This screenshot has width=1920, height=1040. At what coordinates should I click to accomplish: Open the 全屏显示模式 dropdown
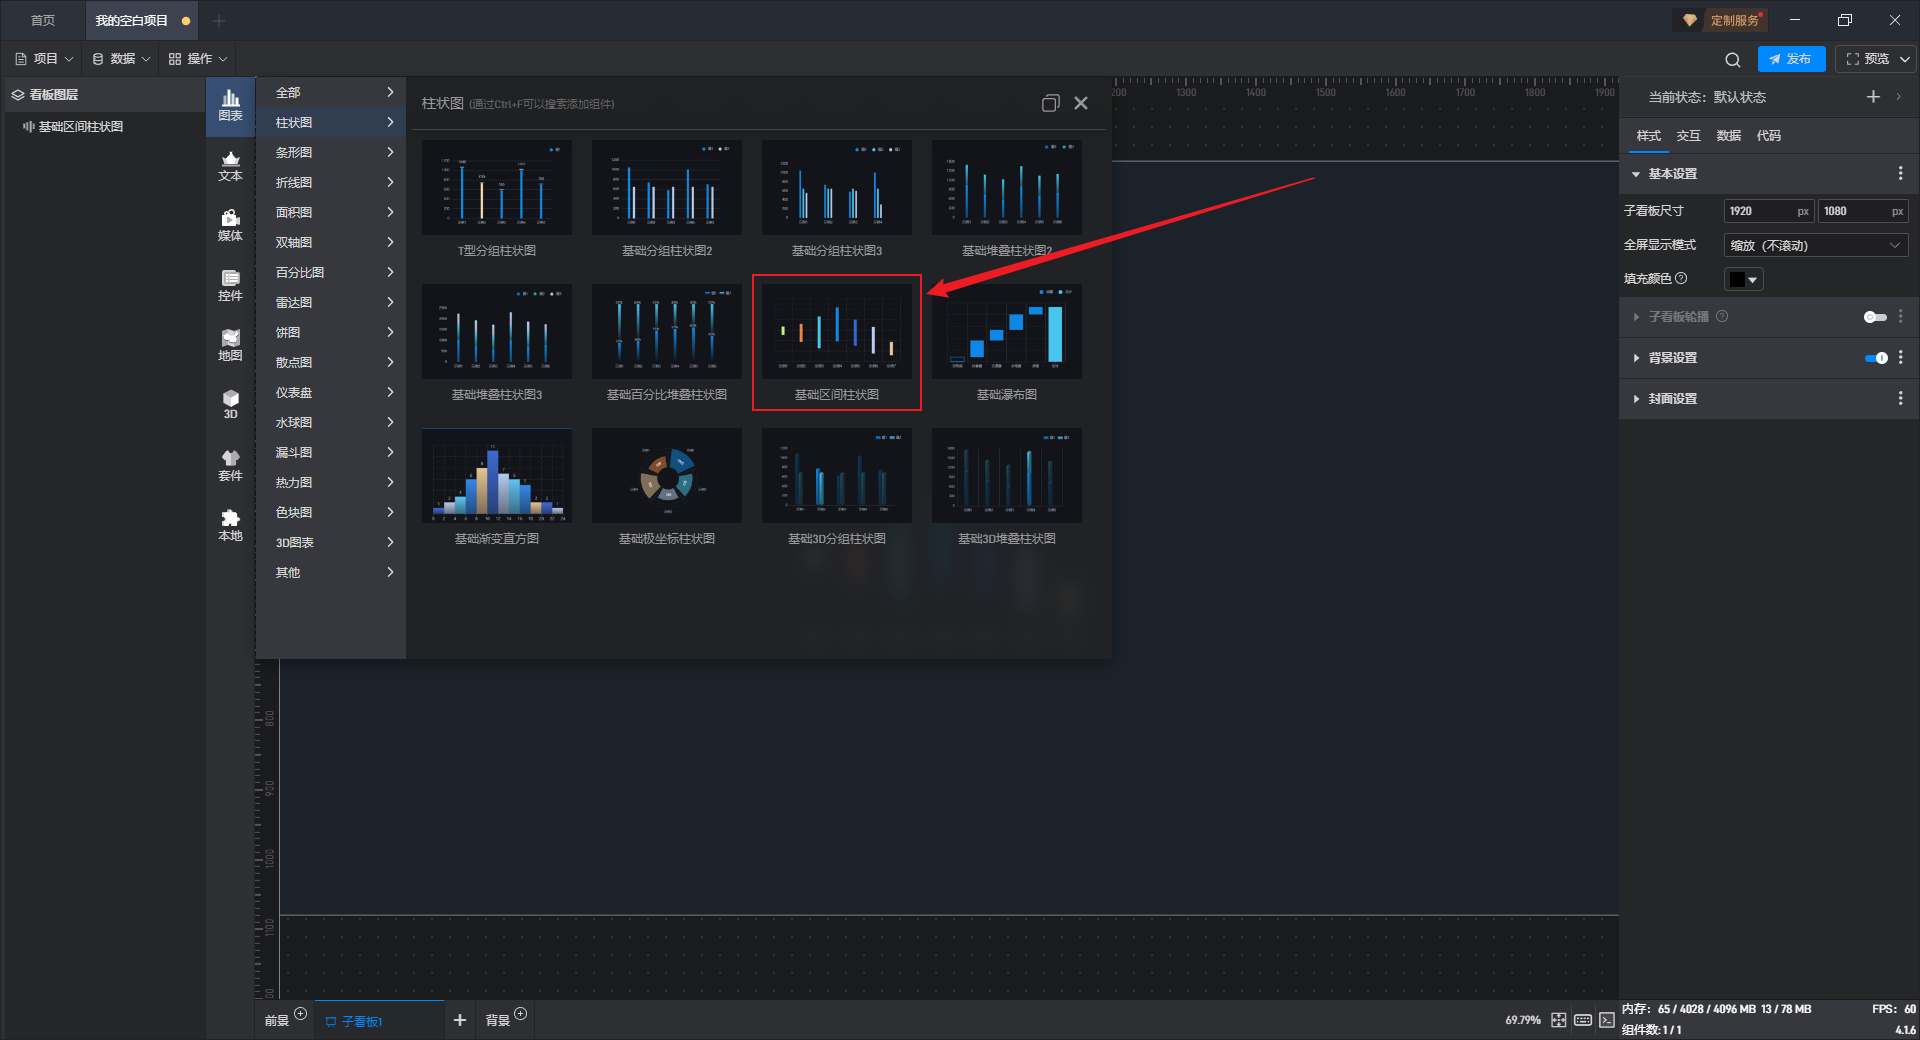1814,245
